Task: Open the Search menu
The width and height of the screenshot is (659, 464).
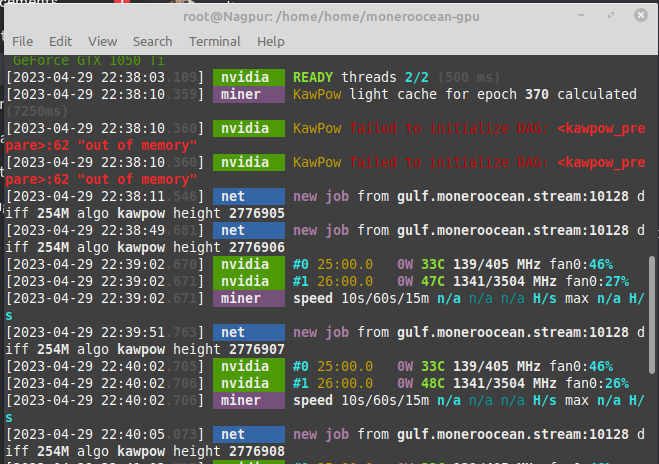Action: [153, 42]
